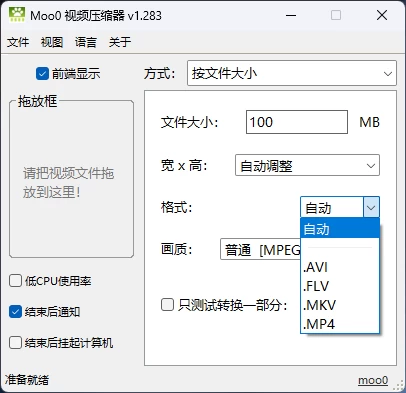Open the 关于 menu

(x=120, y=42)
